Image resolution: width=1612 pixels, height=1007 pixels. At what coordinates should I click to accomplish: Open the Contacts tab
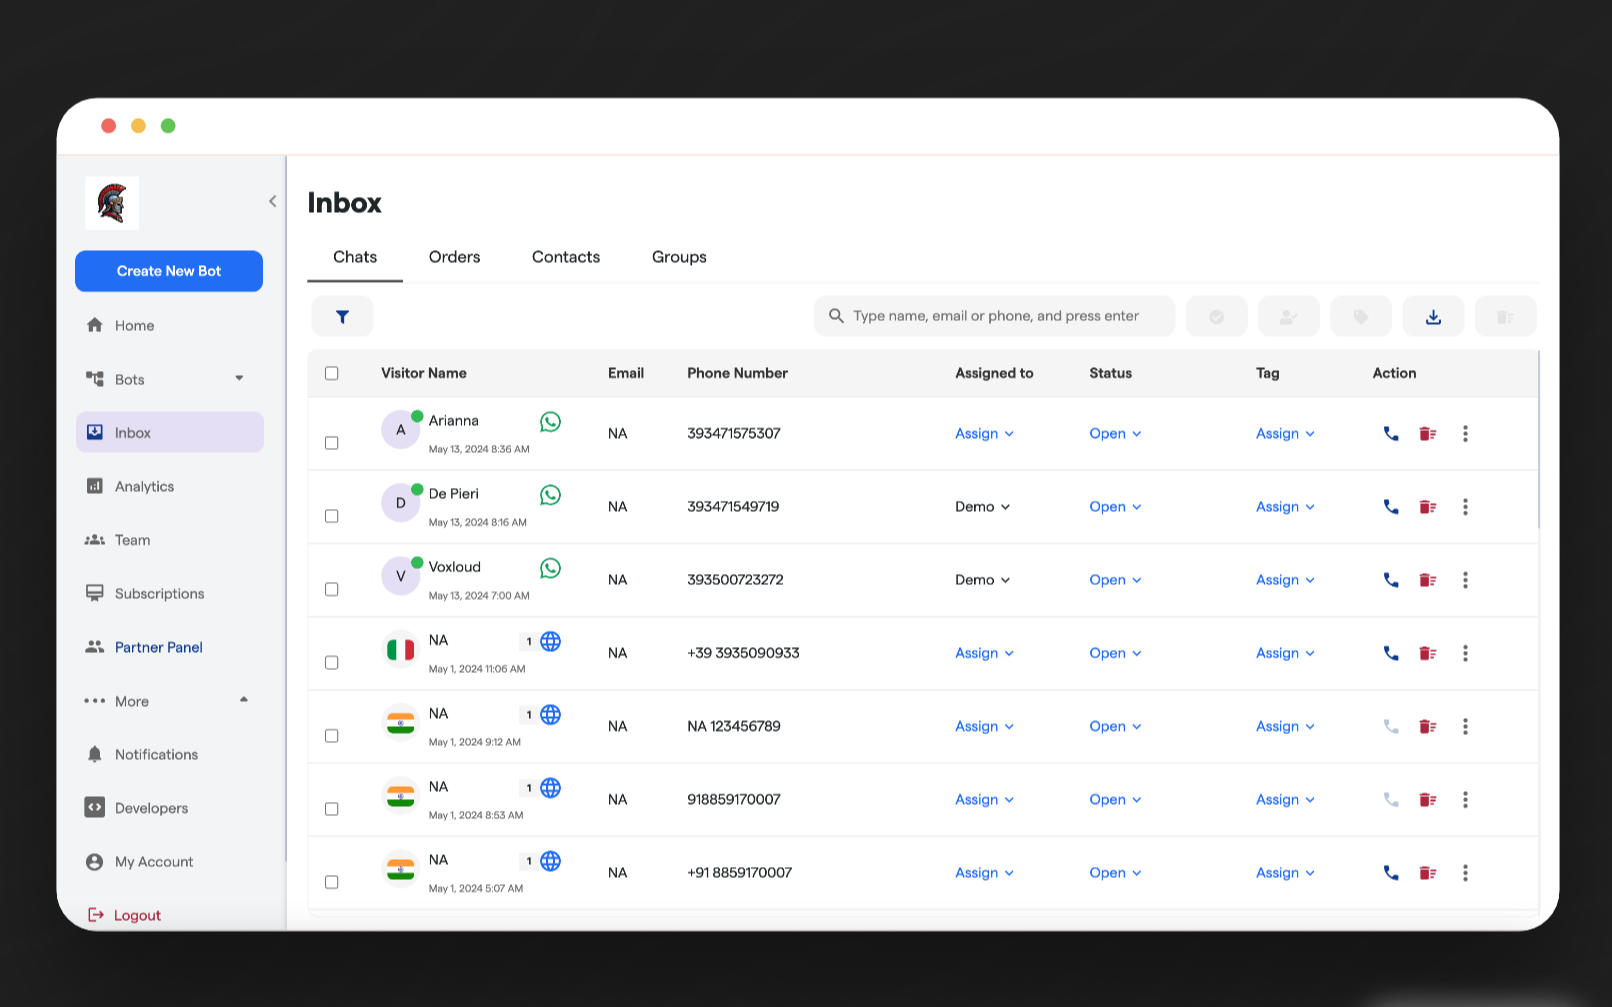pos(565,257)
